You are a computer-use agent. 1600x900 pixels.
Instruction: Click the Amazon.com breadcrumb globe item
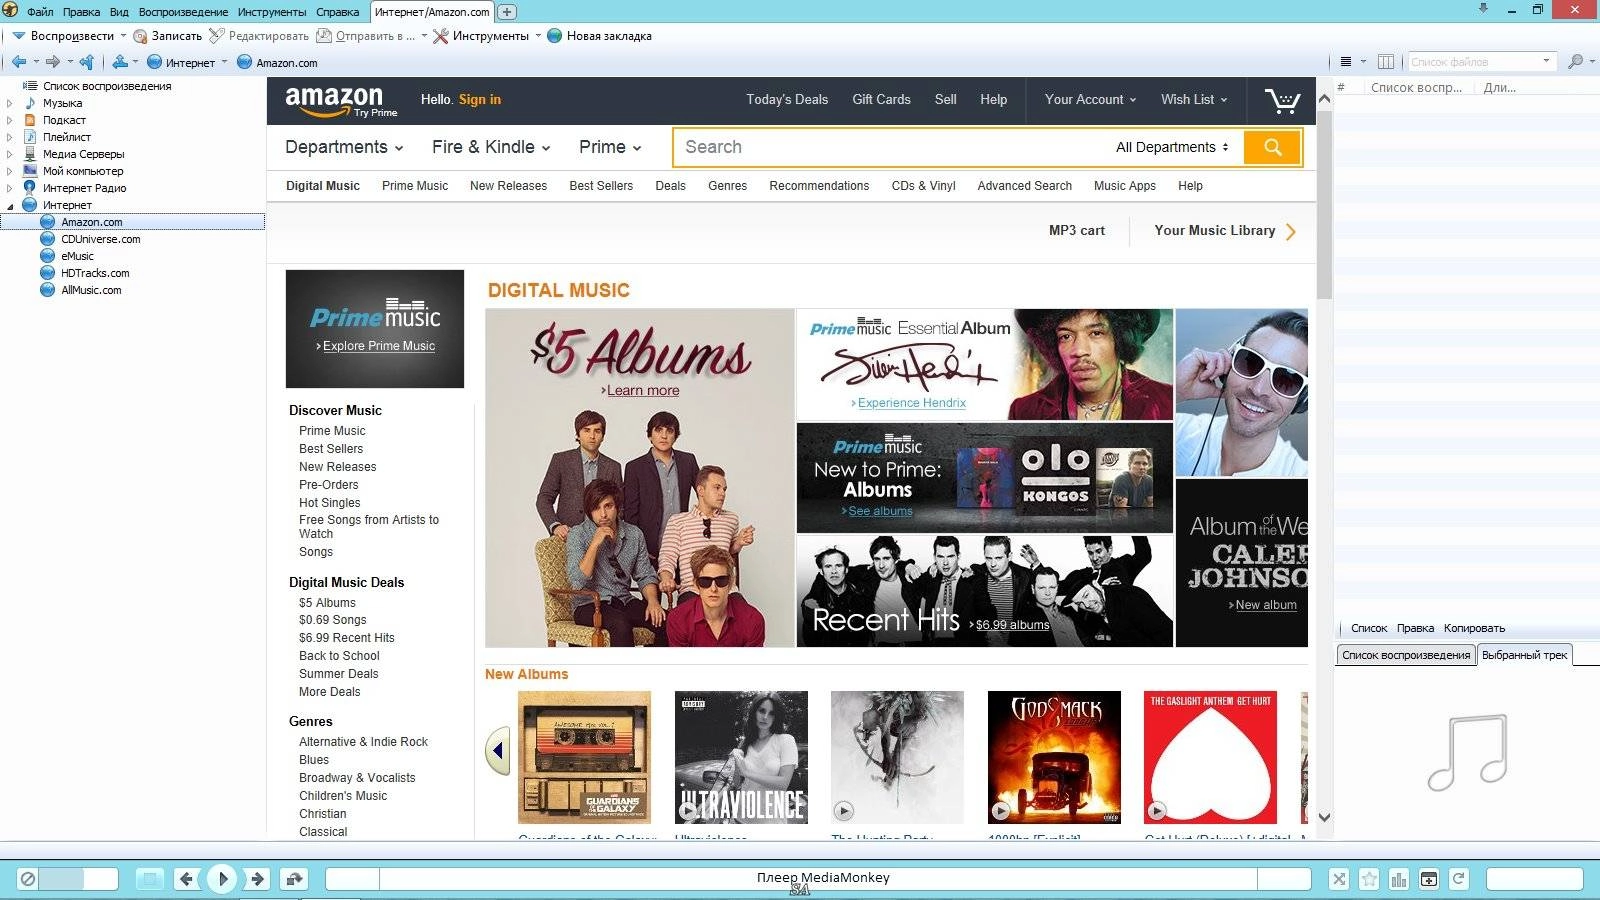277,62
